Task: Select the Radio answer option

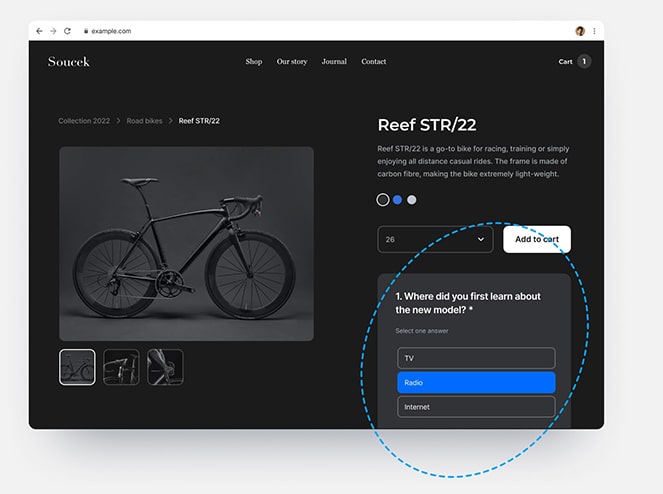Action: coord(476,383)
